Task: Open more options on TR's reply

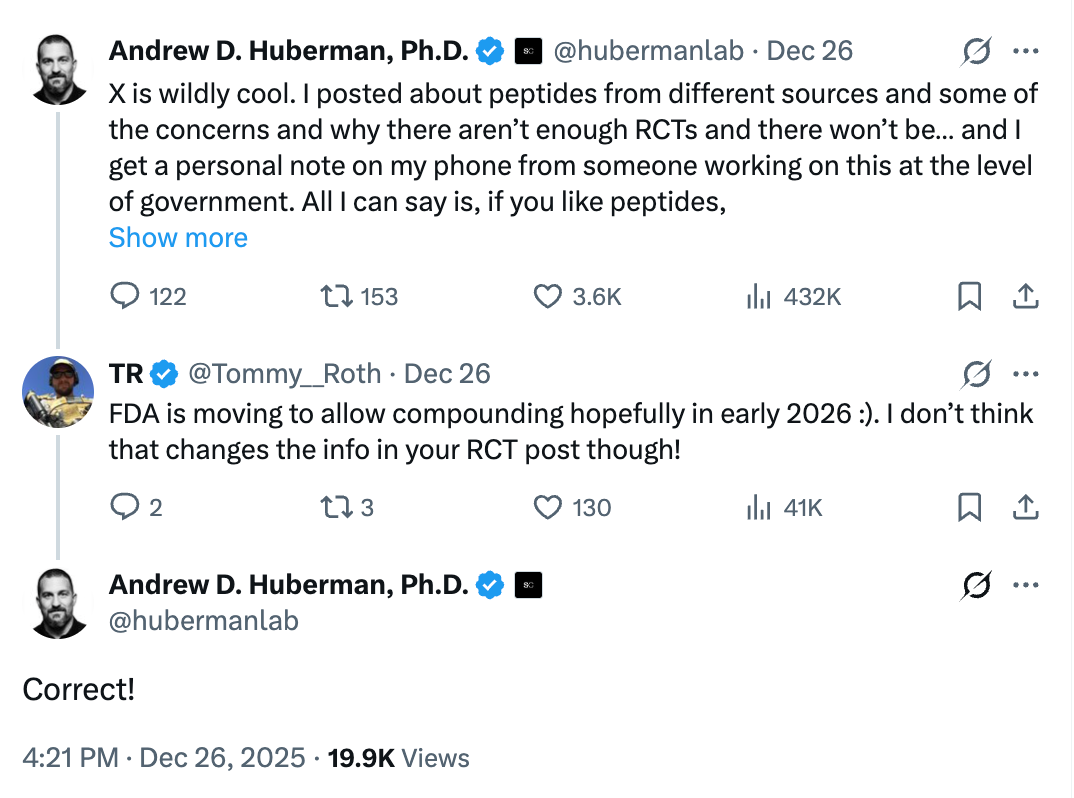Action: point(1026,374)
